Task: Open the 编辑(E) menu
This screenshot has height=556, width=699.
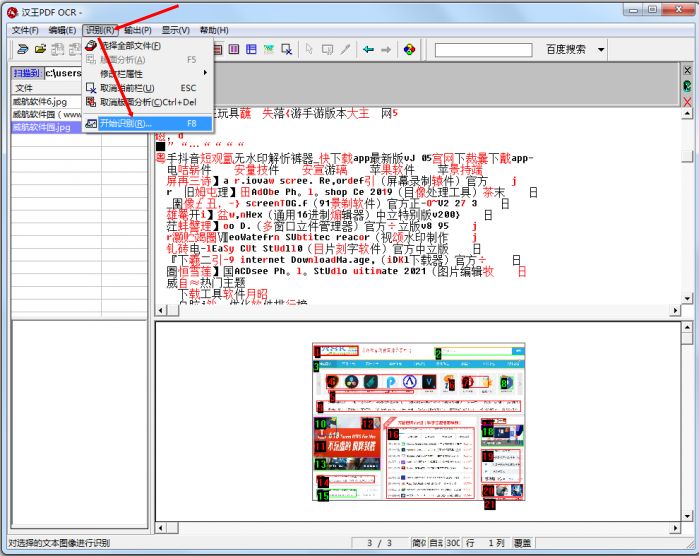Action: pos(62,30)
